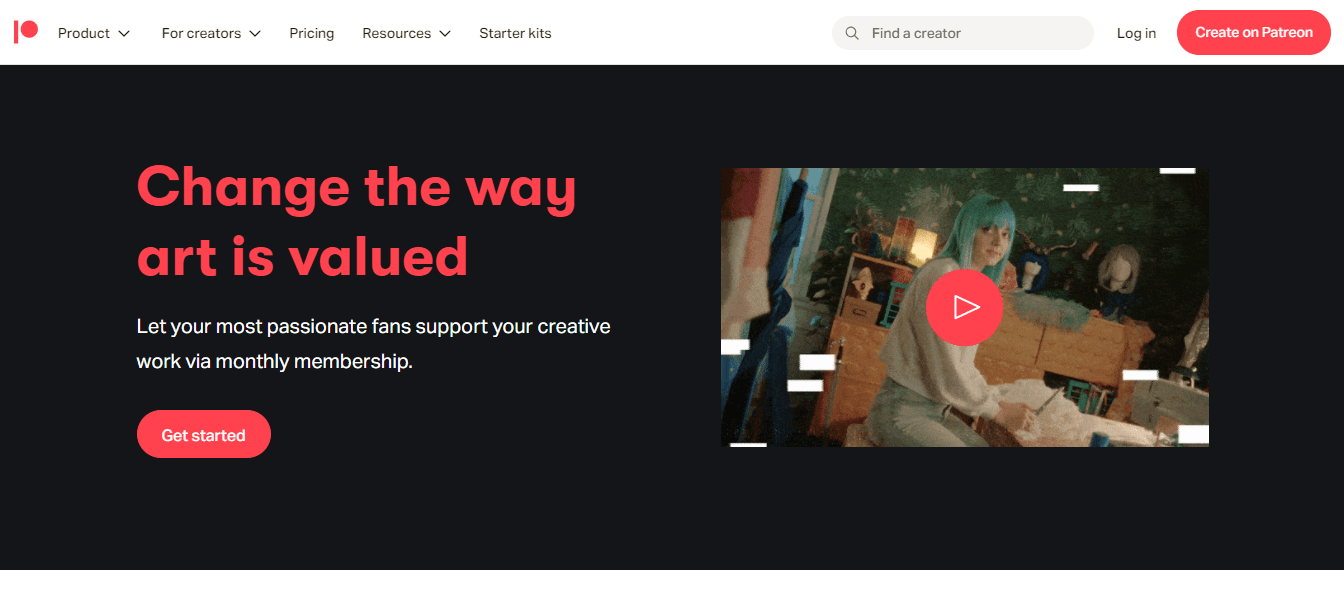The width and height of the screenshot is (1344, 615).
Task: Expand the chevron beside For creators
Action: [255, 34]
